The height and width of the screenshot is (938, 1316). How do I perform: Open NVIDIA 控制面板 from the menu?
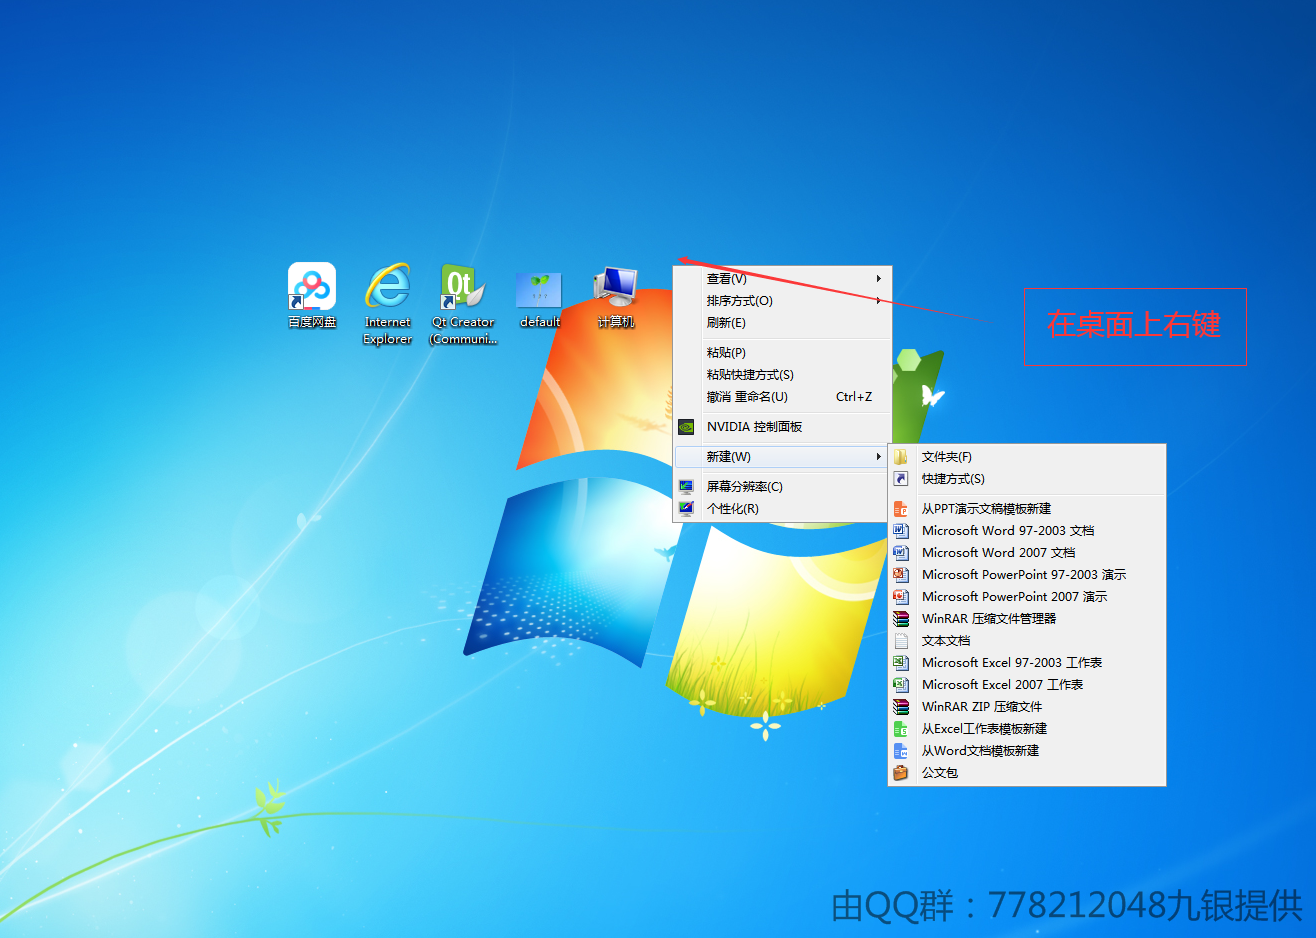click(782, 427)
